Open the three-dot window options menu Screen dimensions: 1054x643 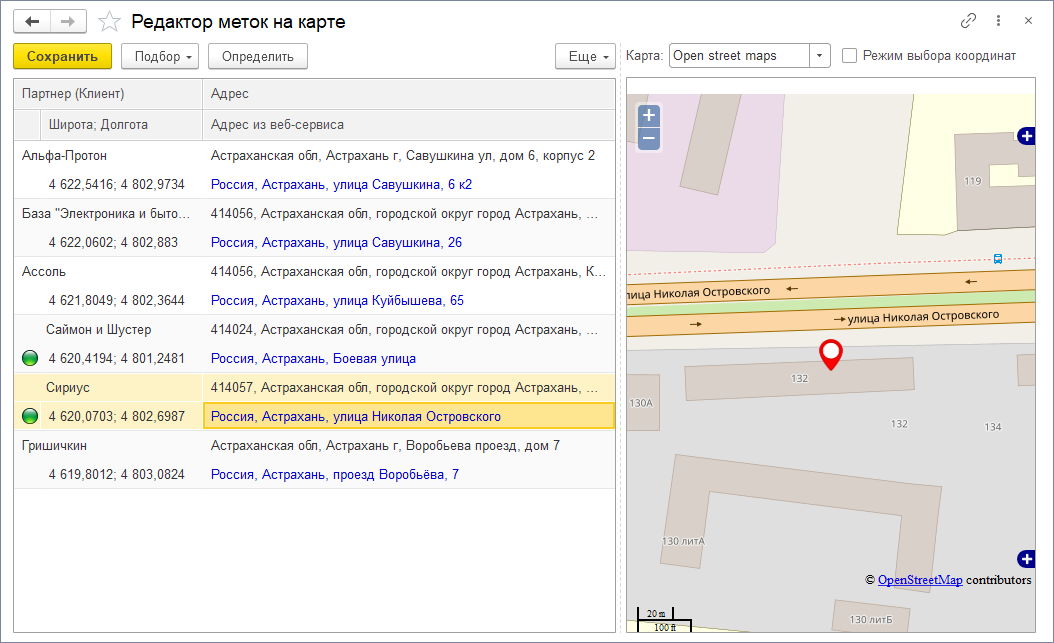(998, 21)
